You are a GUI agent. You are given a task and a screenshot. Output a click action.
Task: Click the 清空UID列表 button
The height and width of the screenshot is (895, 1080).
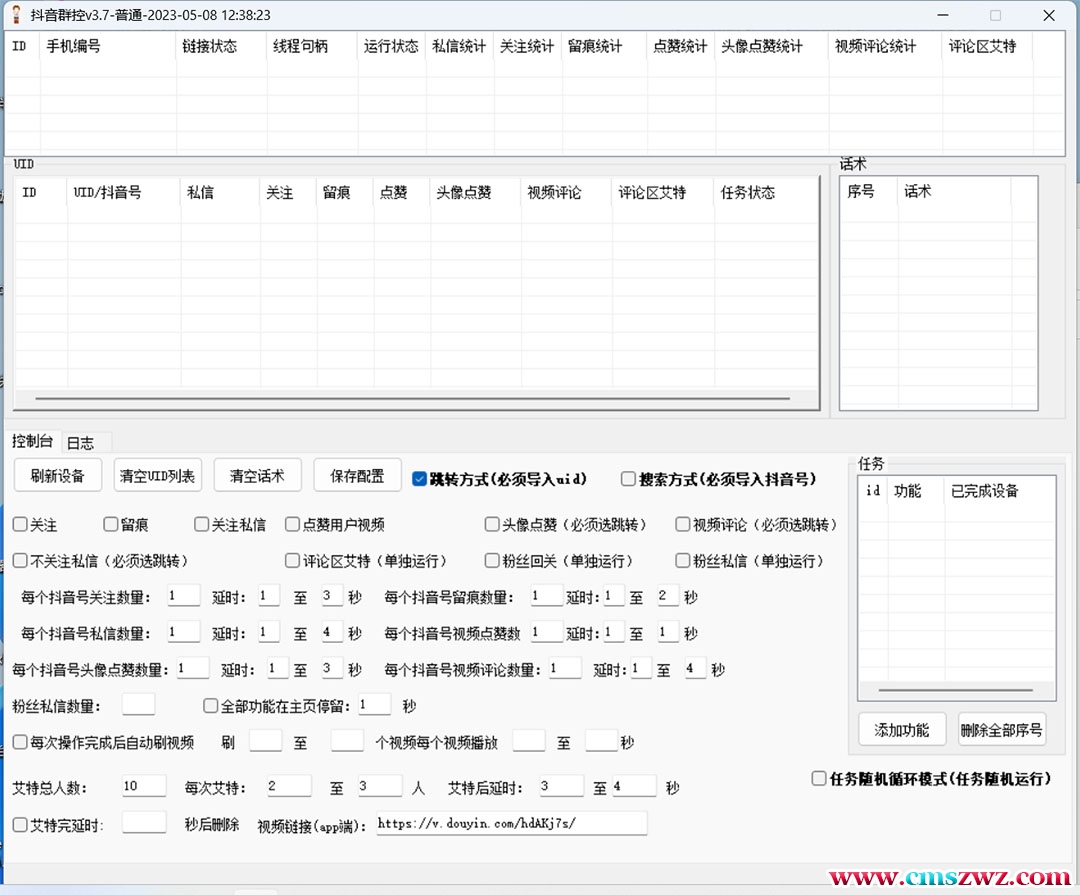point(158,476)
